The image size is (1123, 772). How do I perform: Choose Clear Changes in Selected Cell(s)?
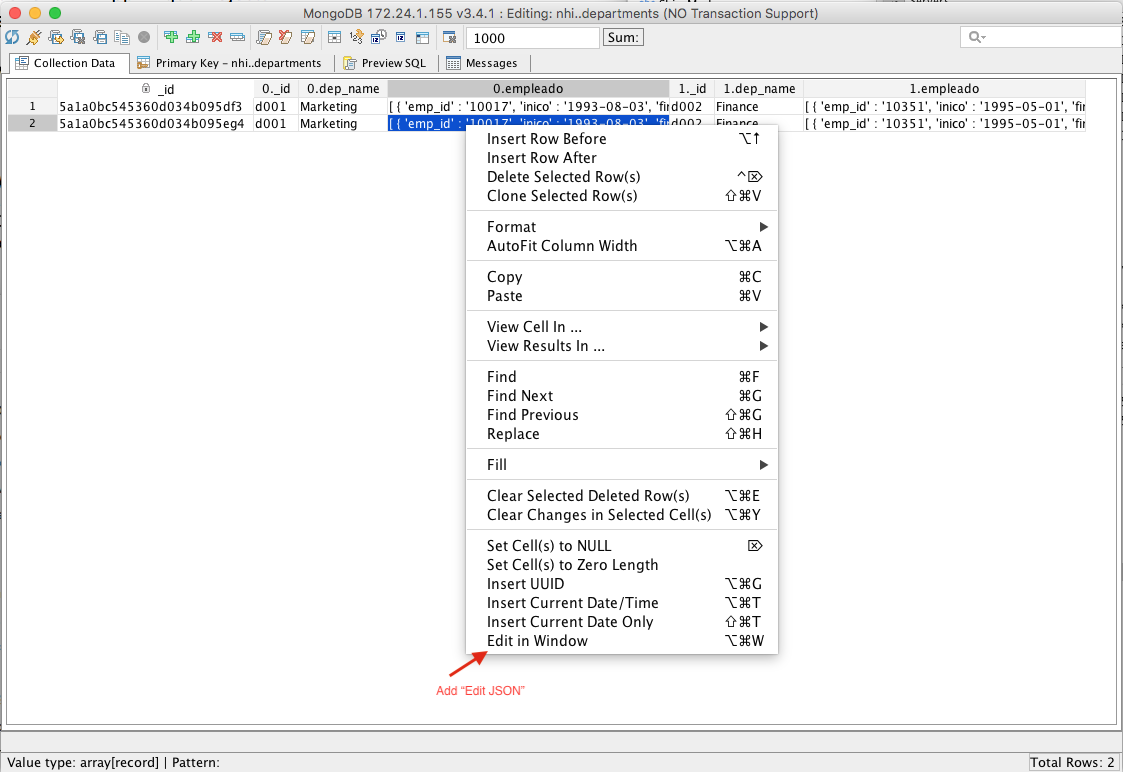(x=622, y=516)
